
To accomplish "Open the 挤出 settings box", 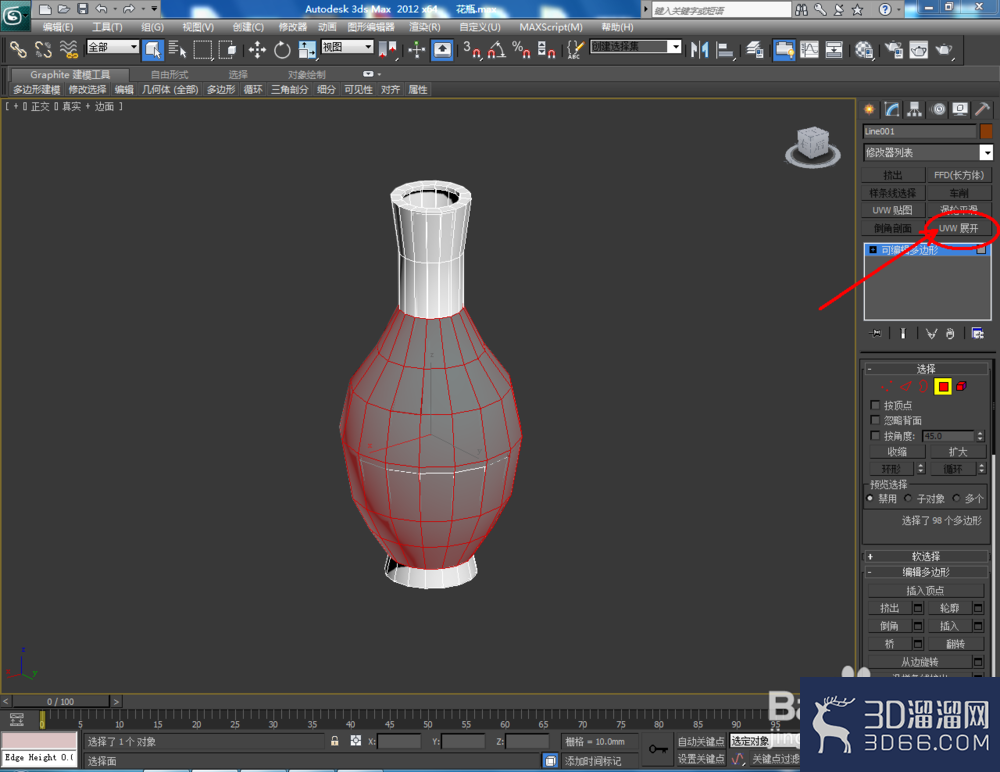I will pos(918,608).
